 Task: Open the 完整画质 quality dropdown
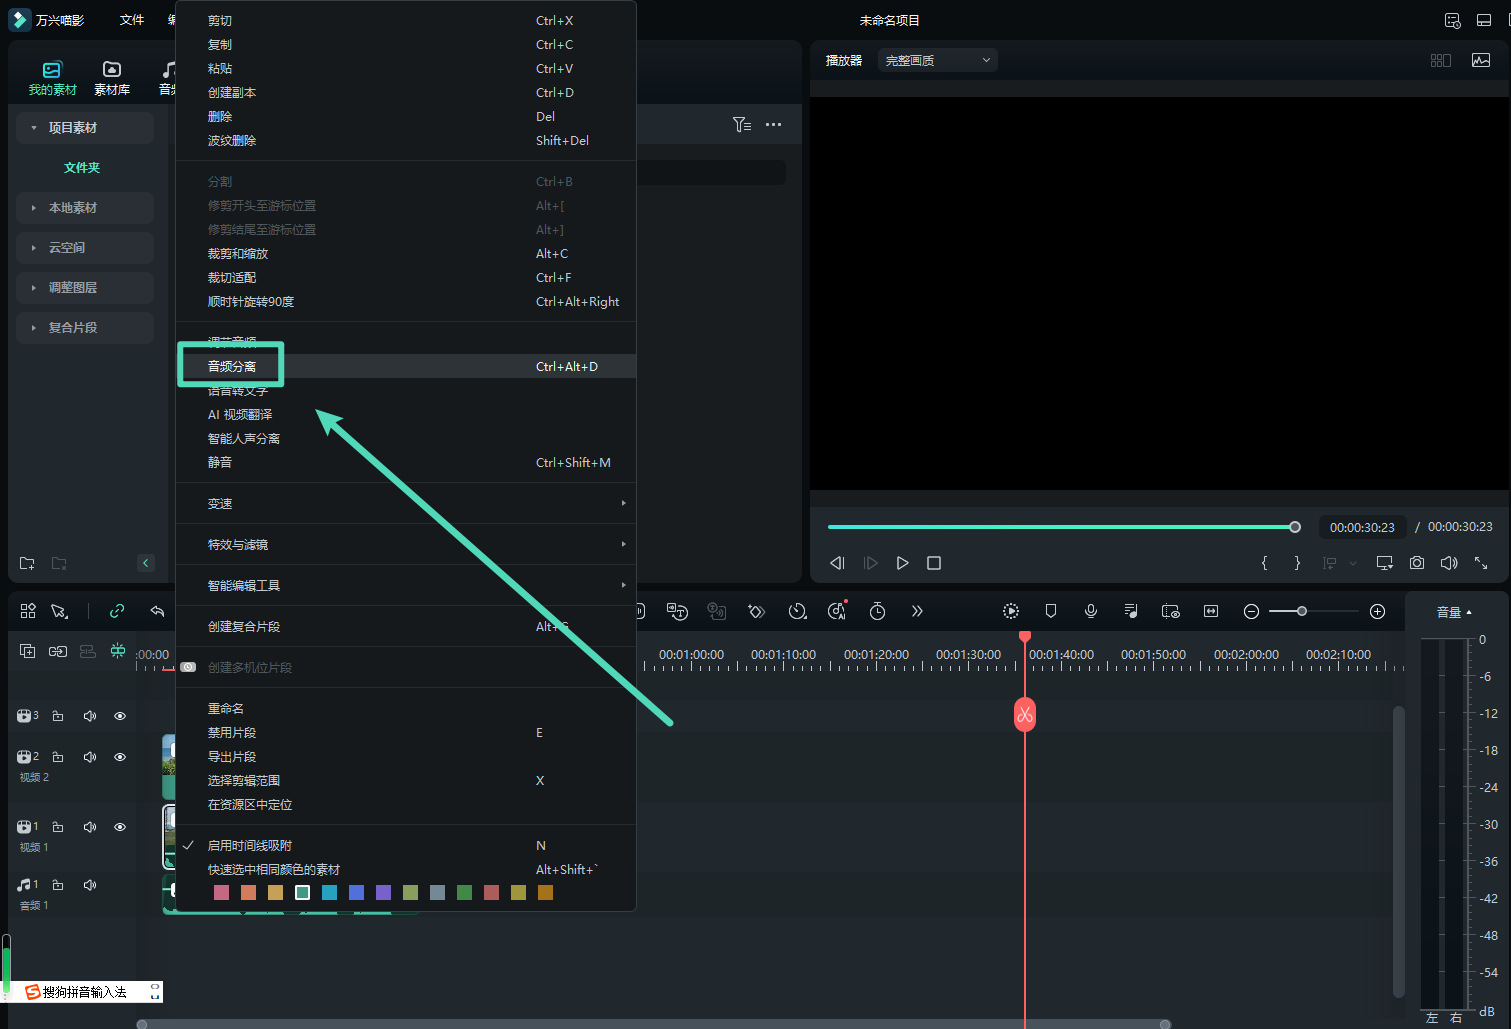click(x=937, y=61)
